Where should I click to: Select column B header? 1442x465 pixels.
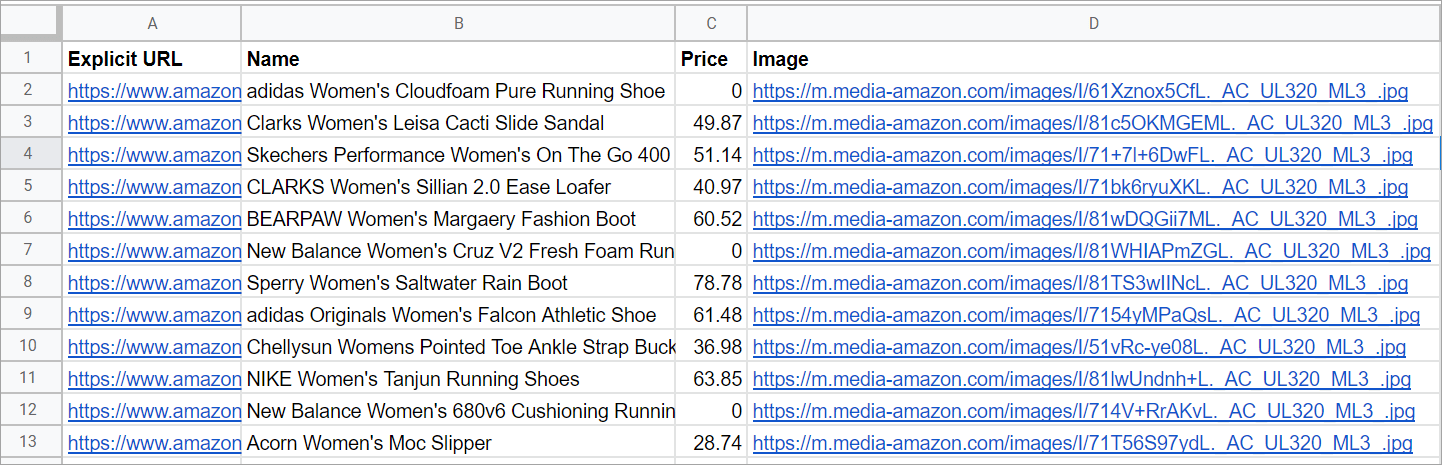tap(458, 22)
